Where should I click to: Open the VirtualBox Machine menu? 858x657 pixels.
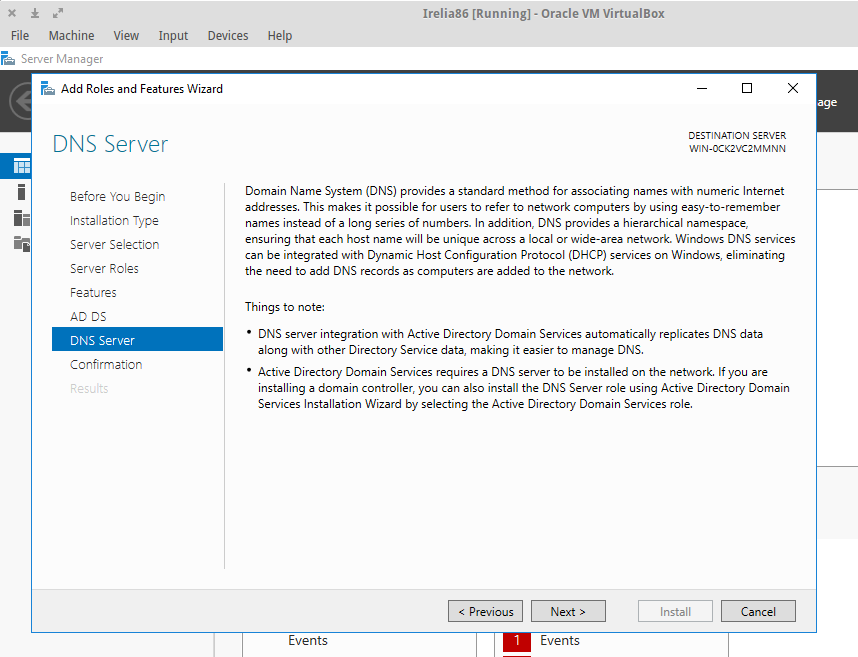[x=71, y=36]
